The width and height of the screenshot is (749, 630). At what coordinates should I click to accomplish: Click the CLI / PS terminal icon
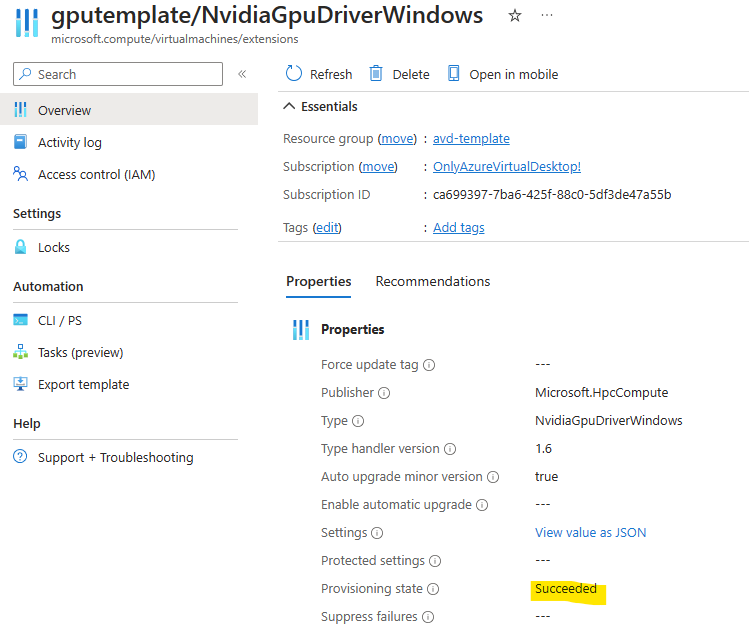pyautogui.click(x=20, y=320)
